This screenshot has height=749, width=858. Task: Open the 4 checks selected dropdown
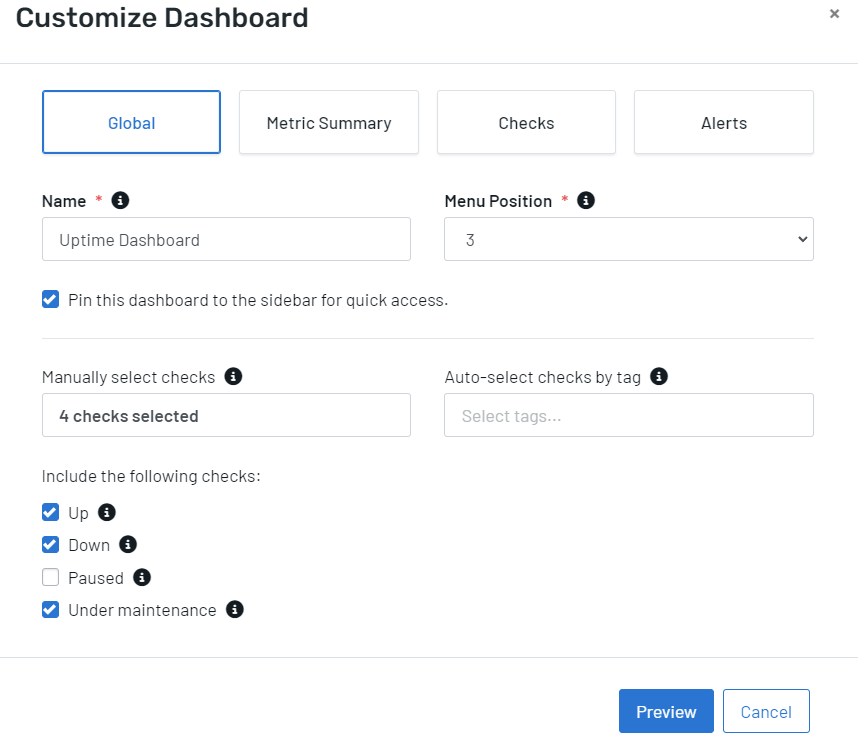pyautogui.click(x=226, y=415)
